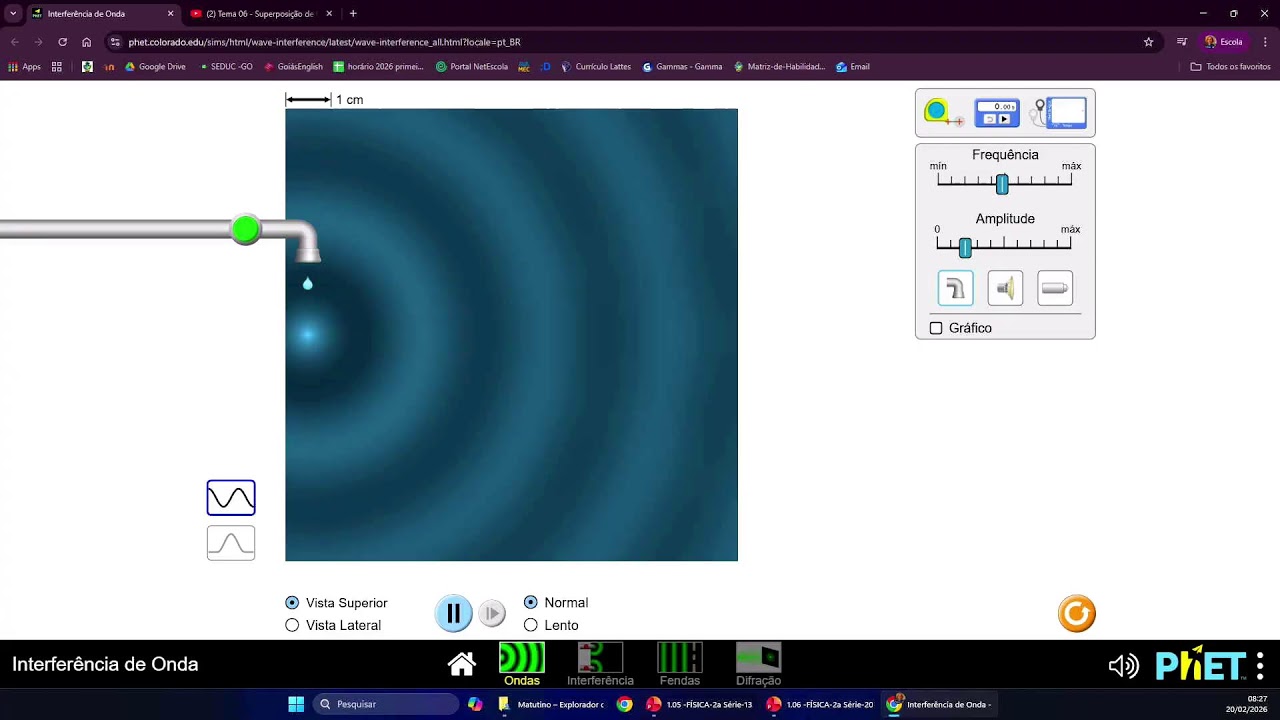Viewport: 1280px width, 720px height.
Task: Open Matutino file explorer taskbar window
Action: point(551,704)
